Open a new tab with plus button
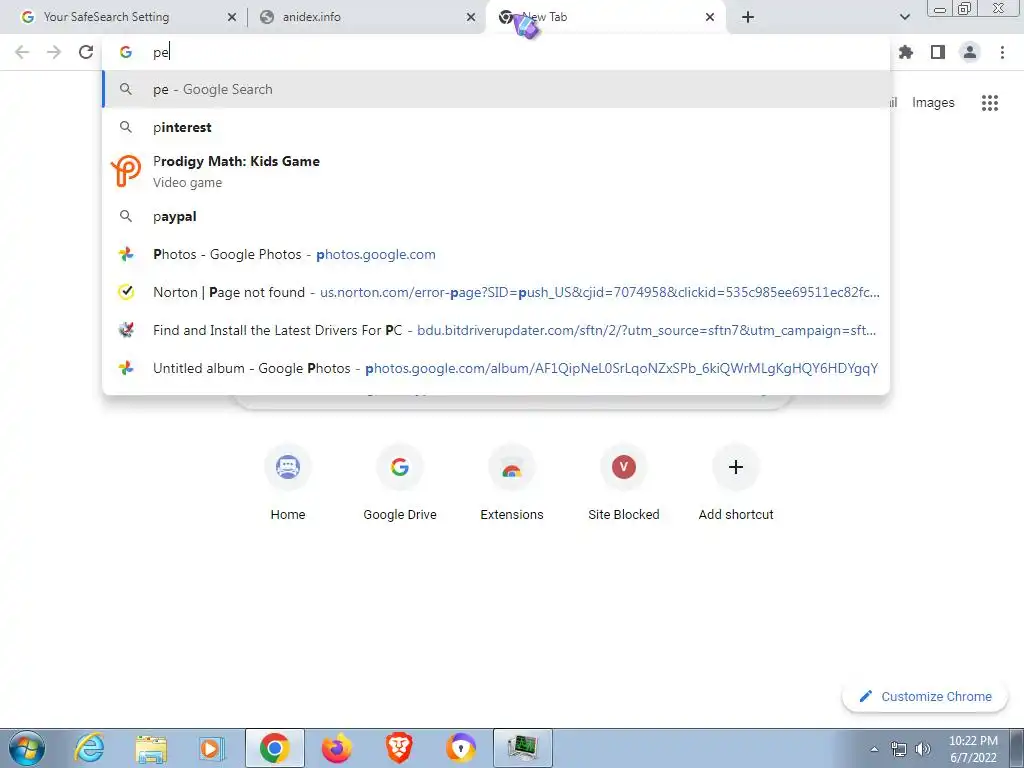Image resolution: width=1024 pixels, height=768 pixels. tap(748, 17)
